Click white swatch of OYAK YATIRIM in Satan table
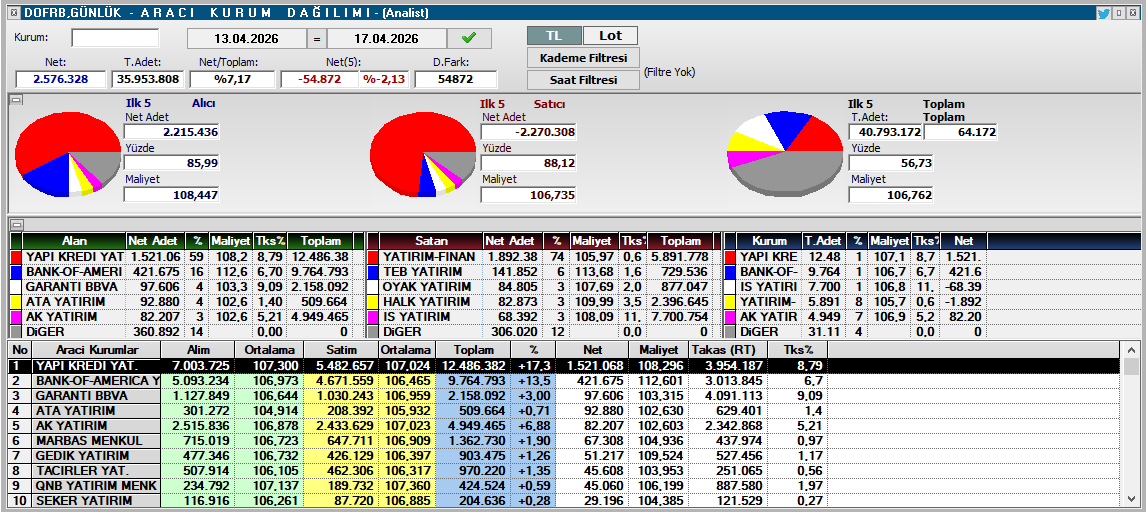The height and width of the screenshot is (512, 1146). 373,287
